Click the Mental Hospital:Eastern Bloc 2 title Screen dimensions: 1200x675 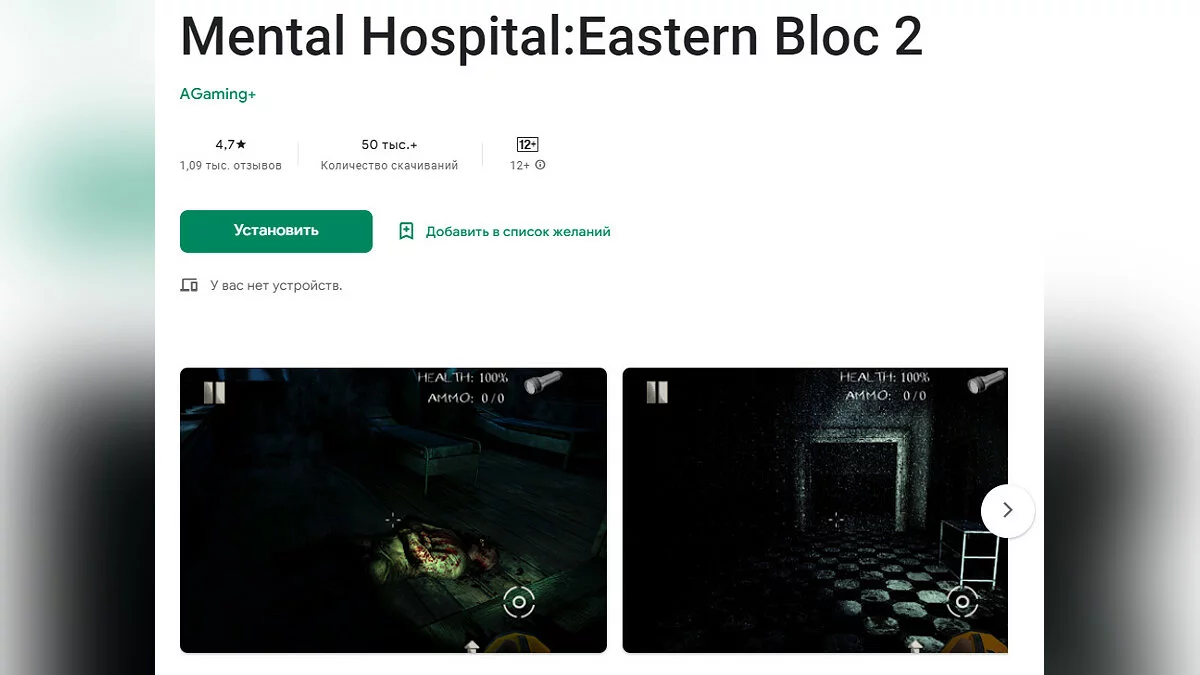551,36
